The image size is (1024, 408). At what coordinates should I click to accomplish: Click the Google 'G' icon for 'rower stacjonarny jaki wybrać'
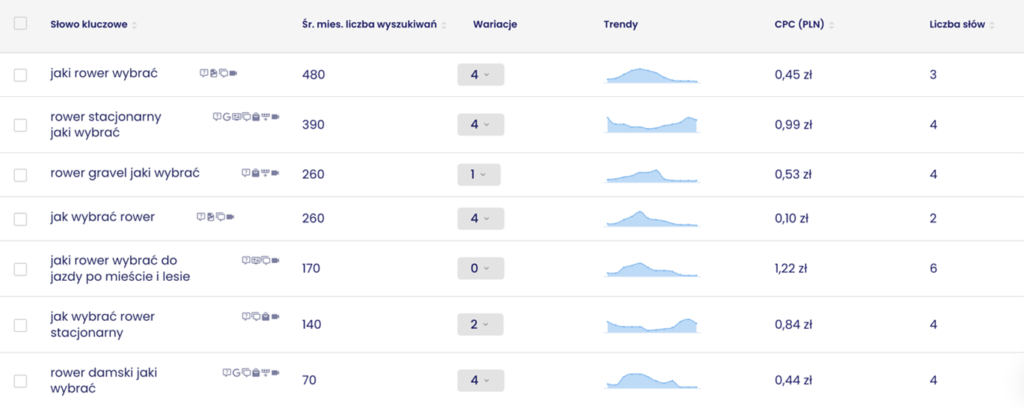point(225,117)
